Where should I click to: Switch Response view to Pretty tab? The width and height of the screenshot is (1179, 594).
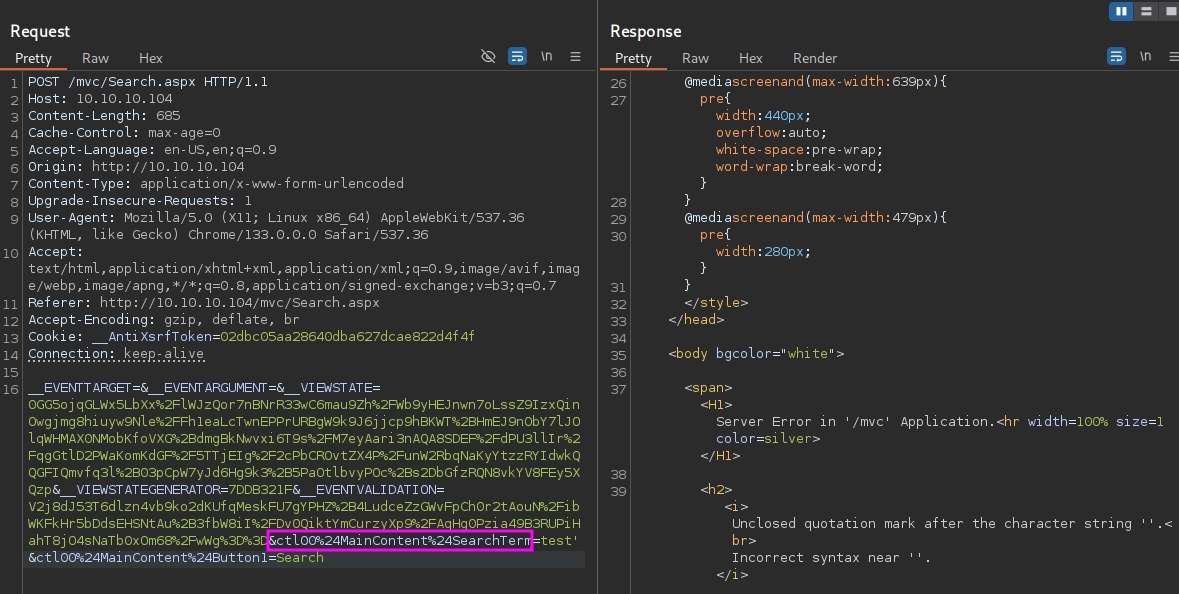pos(633,58)
